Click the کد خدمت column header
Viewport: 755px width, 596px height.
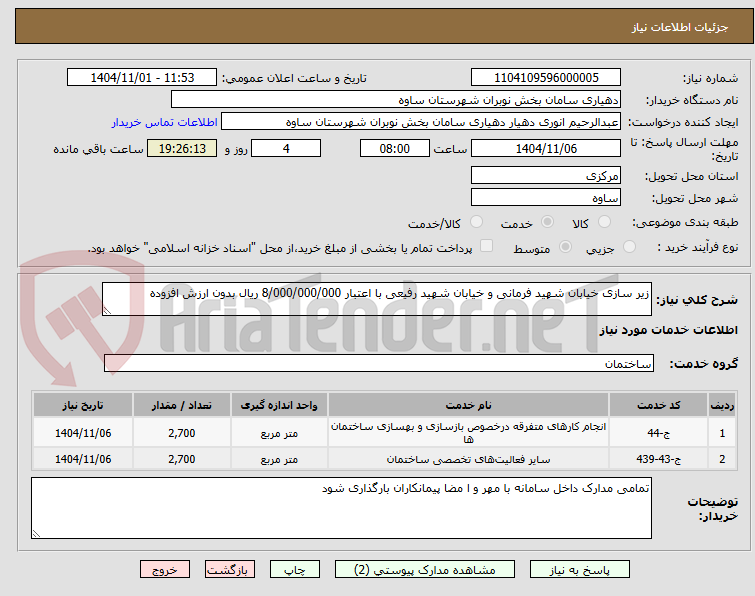(x=658, y=405)
